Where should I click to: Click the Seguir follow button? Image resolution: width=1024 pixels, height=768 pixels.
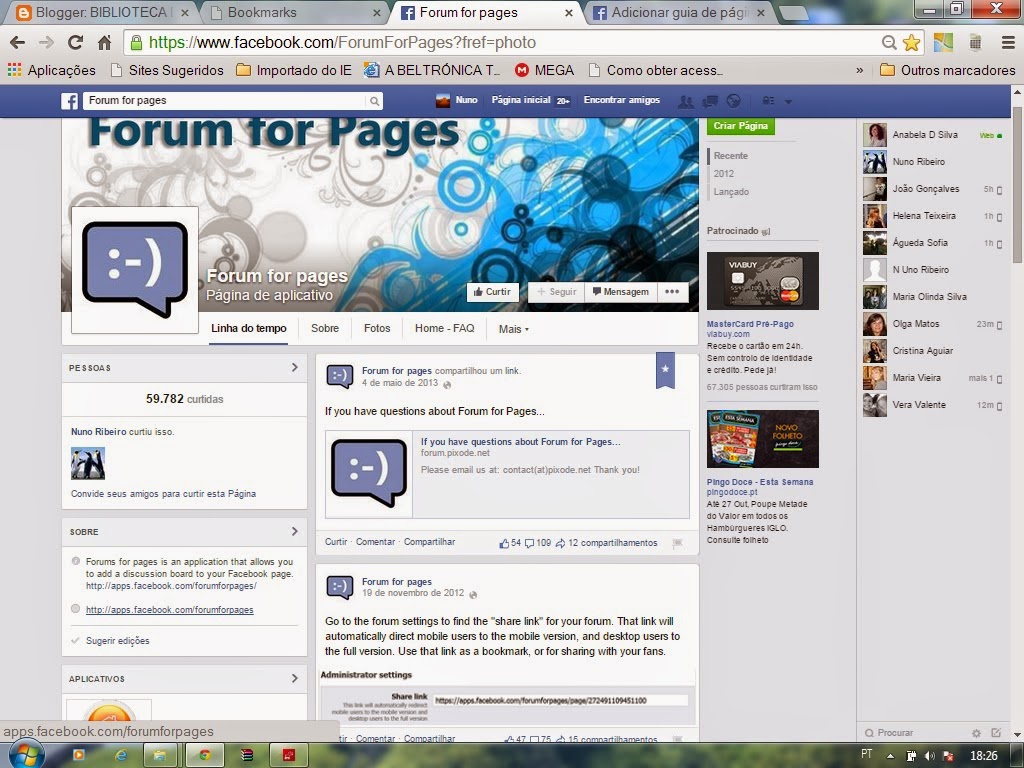click(556, 292)
